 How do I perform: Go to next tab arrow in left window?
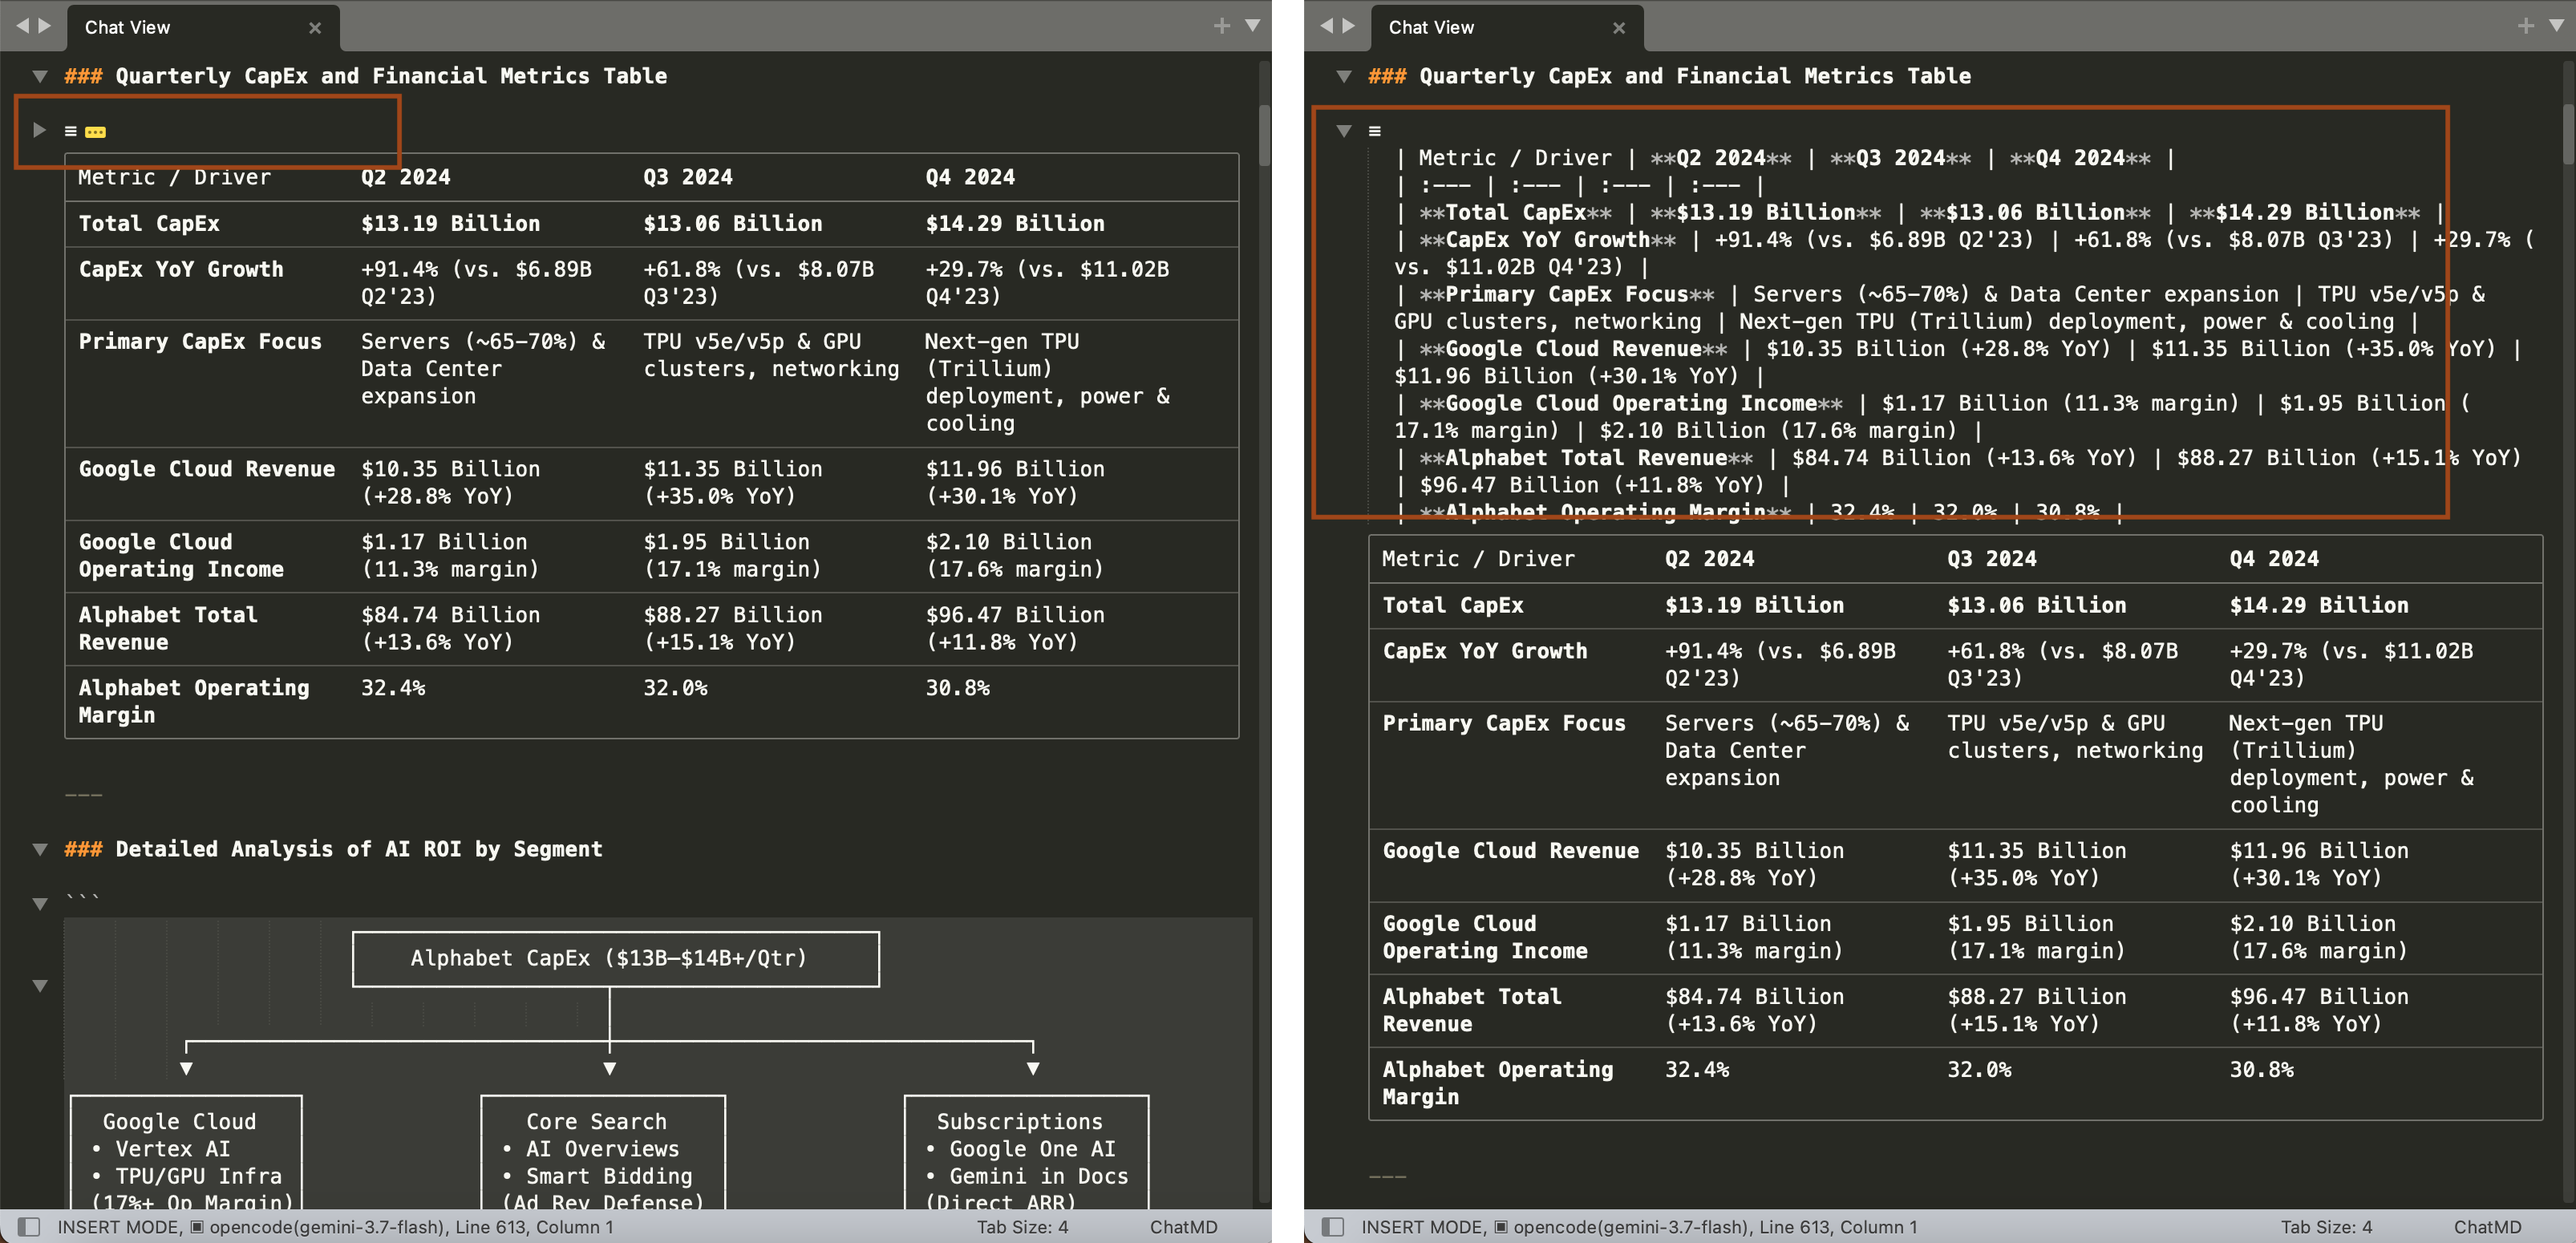click(x=44, y=26)
